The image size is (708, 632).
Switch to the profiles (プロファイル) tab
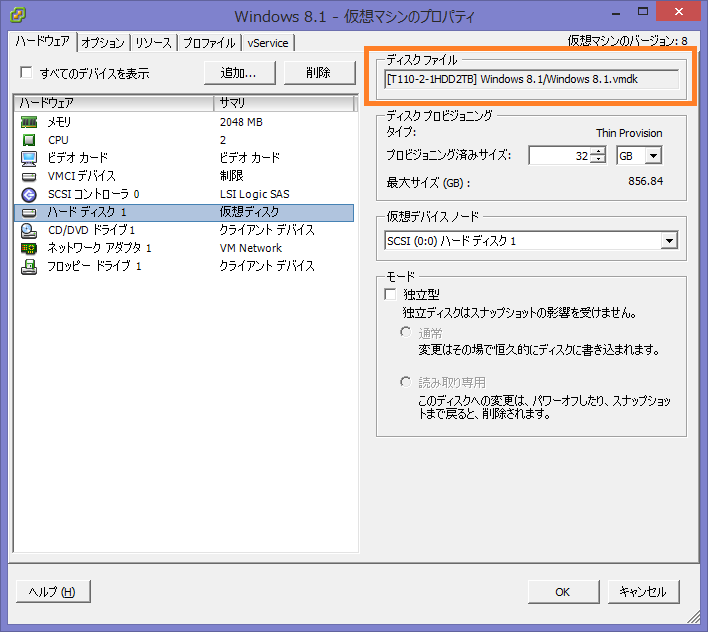[x=209, y=43]
